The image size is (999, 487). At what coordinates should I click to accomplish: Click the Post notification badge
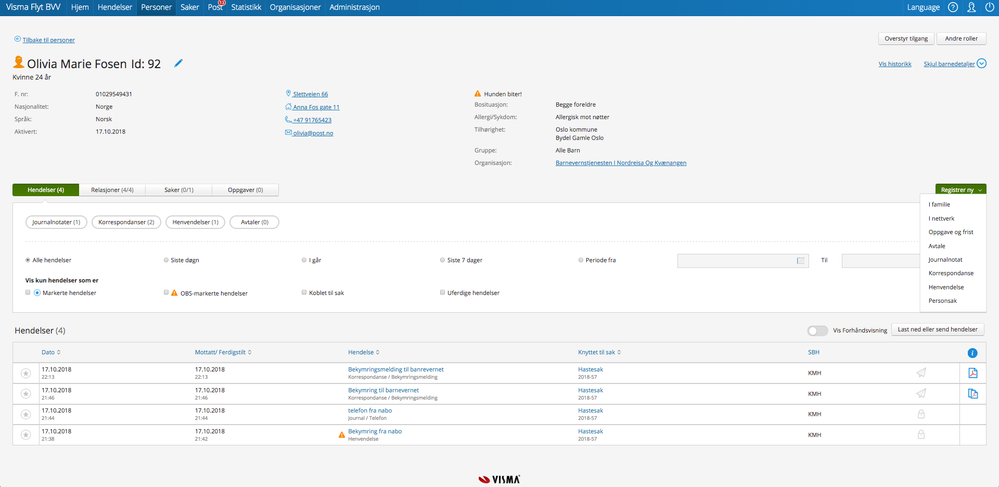[222, 3]
